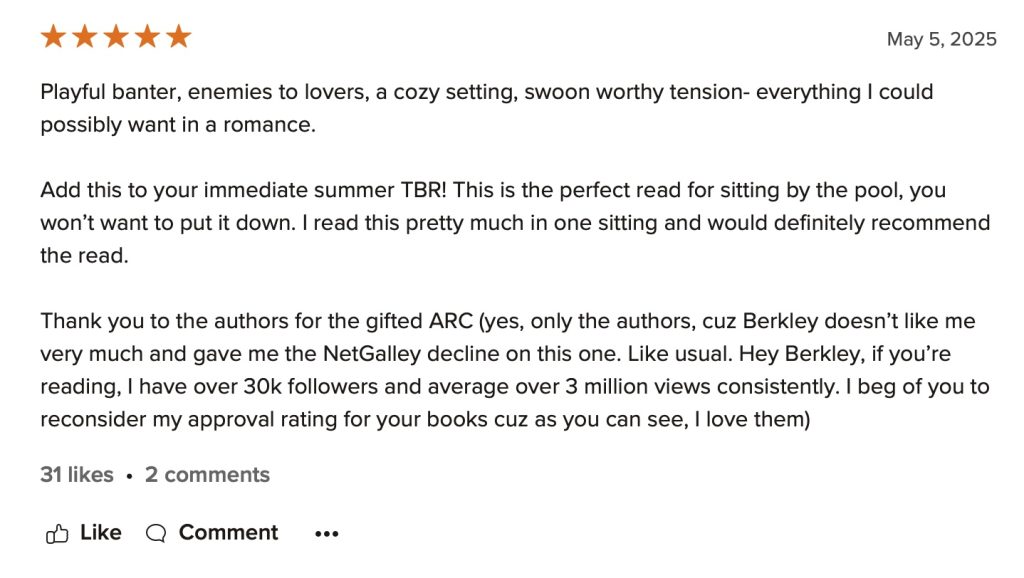Click the "Comment" button label

(x=228, y=533)
